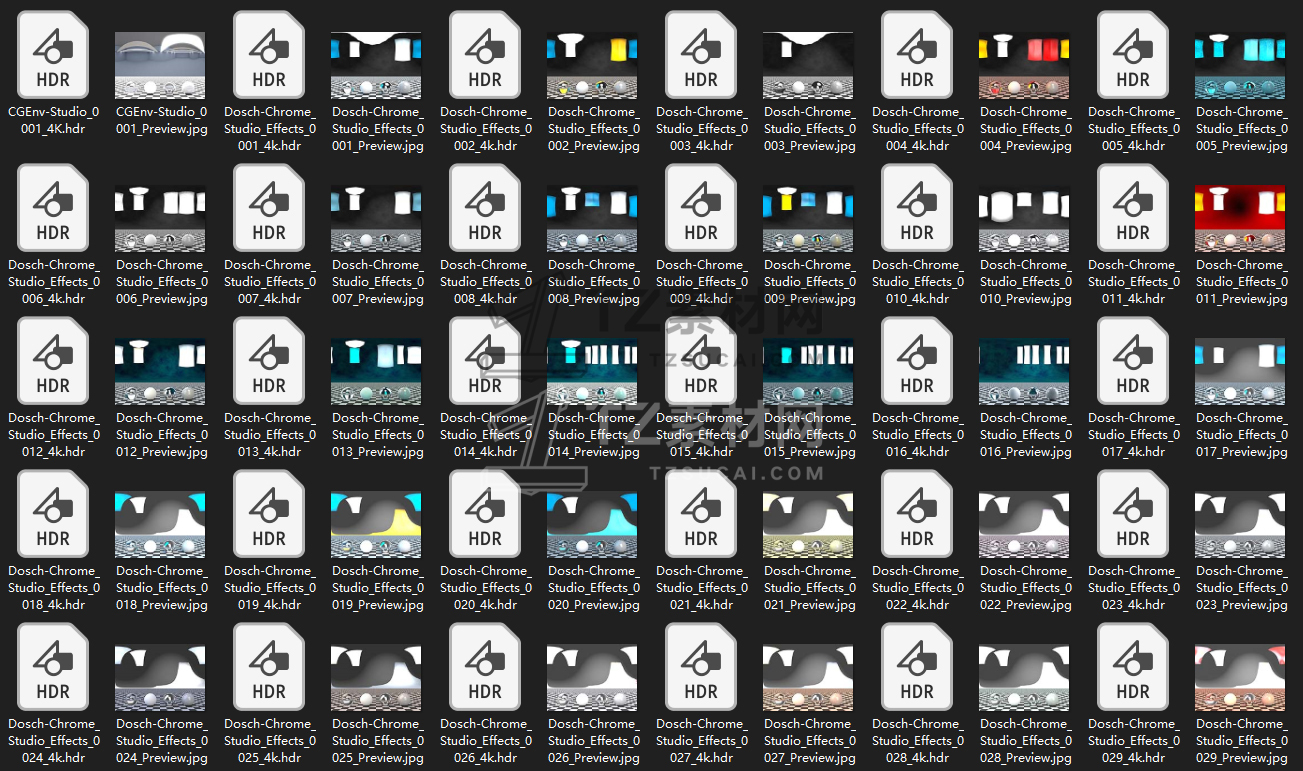Choose the Dosch-Chrome_Studio_Effects_0021_4k.hdr file icon
The image size is (1303, 771).
701,514
